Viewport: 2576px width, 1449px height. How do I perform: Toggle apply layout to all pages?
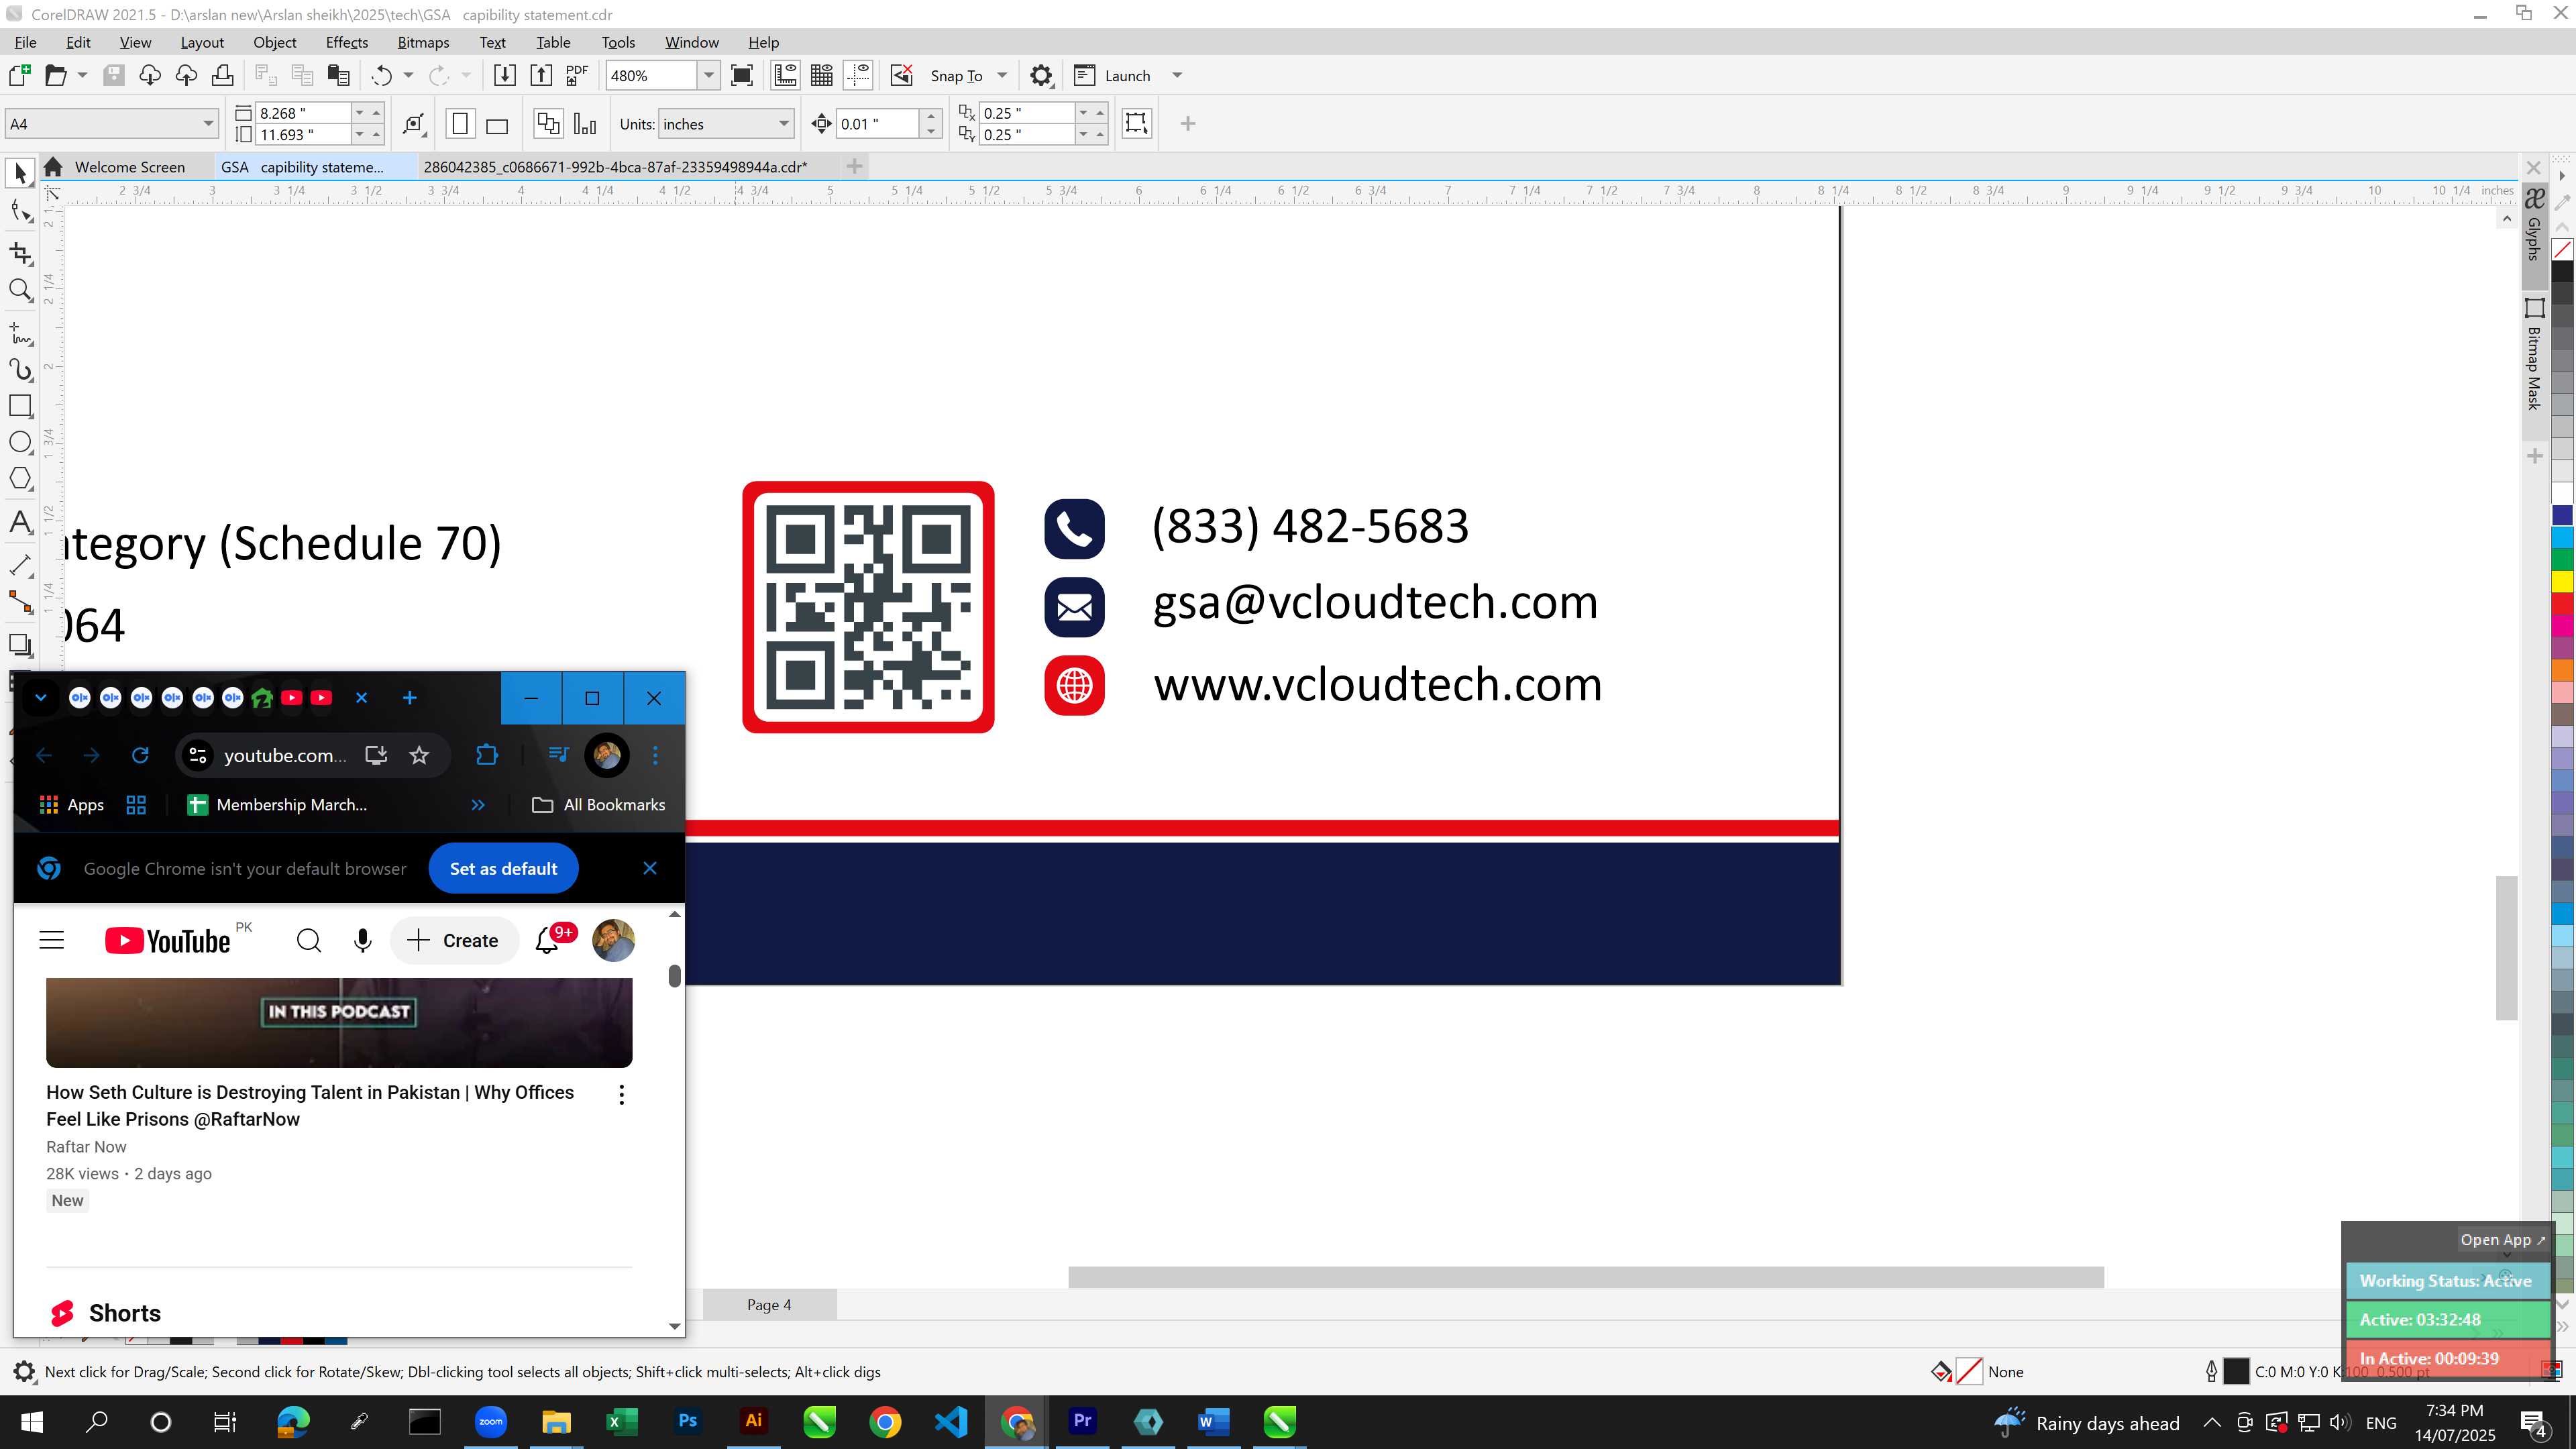548,124
